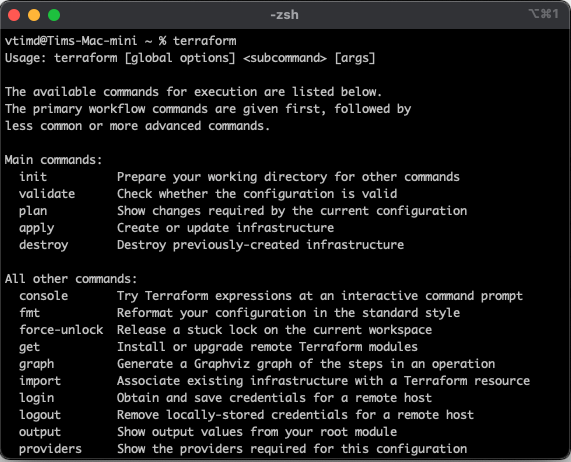Click the 'All other commands:' heading
Image resolution: width=571 pixels, height=462 pixels.
[71, 279]
